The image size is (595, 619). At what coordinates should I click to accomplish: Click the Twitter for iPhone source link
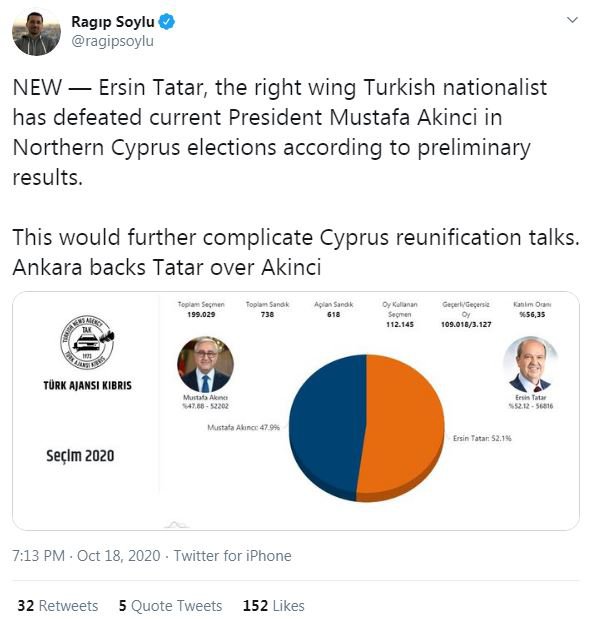(233, 556)
